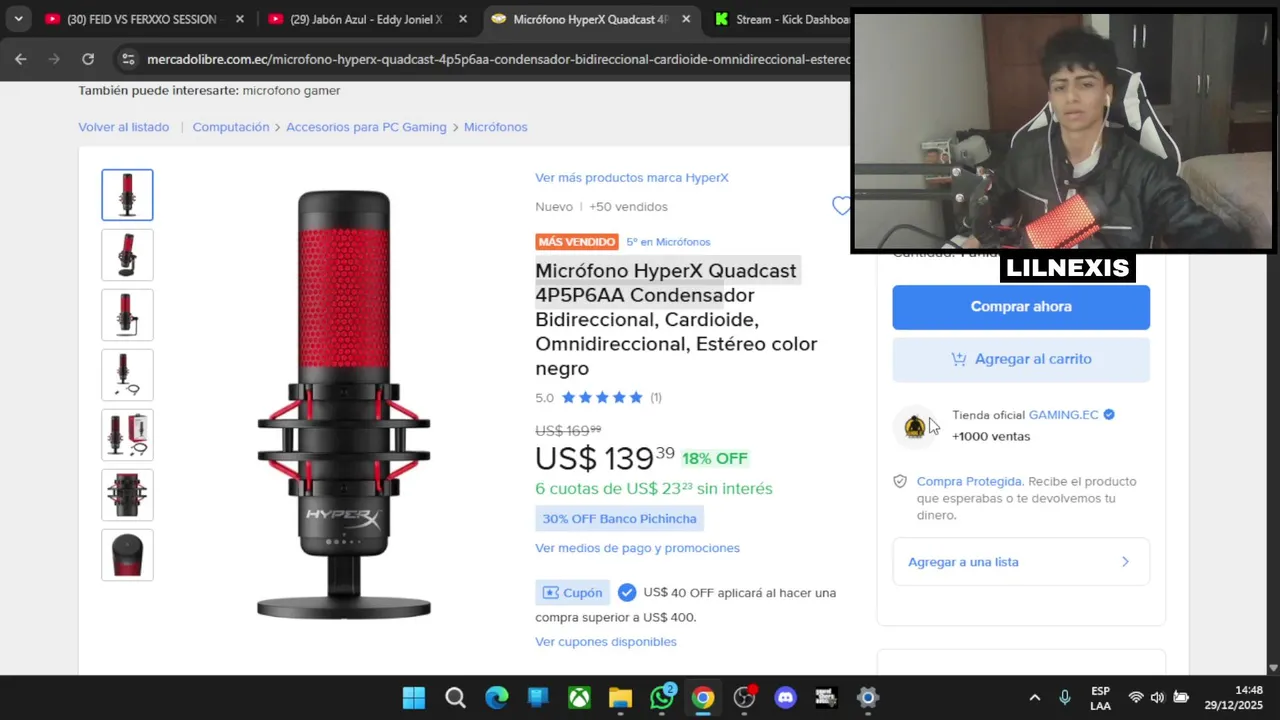Open Wi-Fi network tray icon
This screenshot has width=1280, height=720.
[1136, 698]
